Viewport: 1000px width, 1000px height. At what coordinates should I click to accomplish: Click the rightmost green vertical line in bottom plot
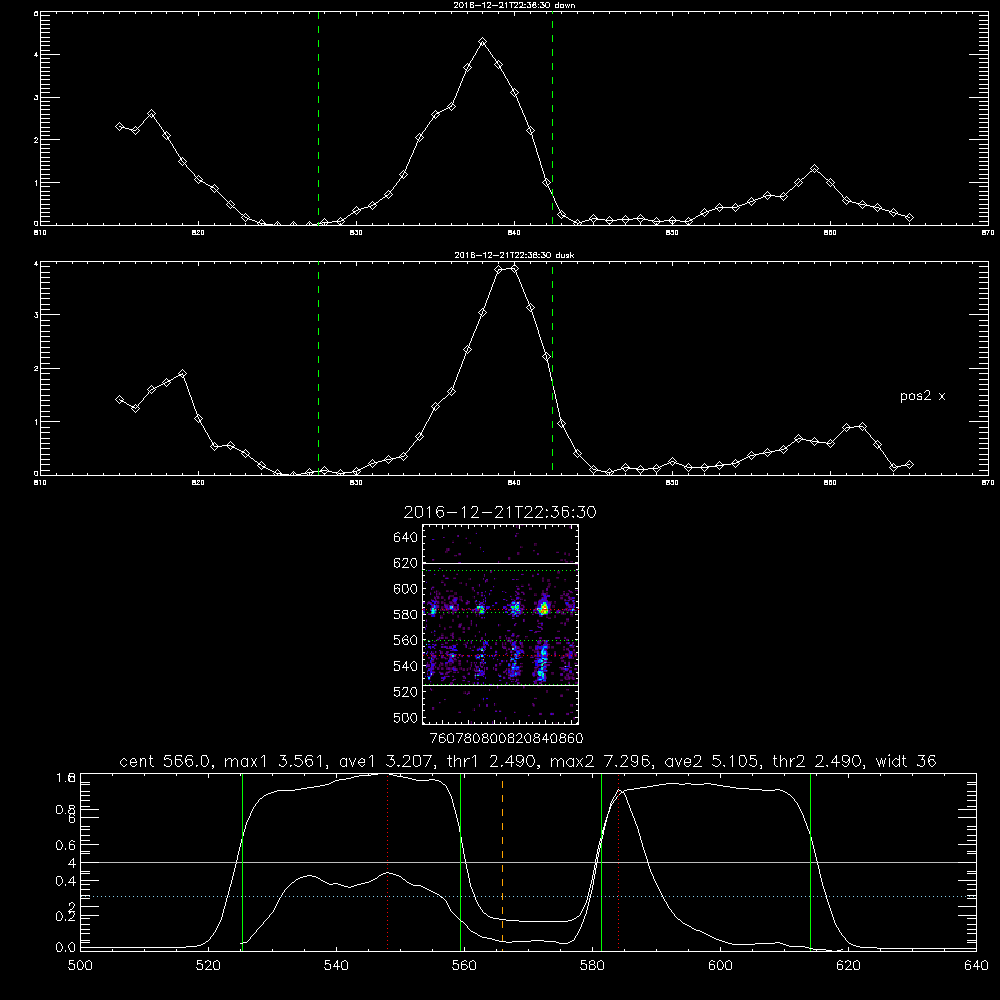811,861
